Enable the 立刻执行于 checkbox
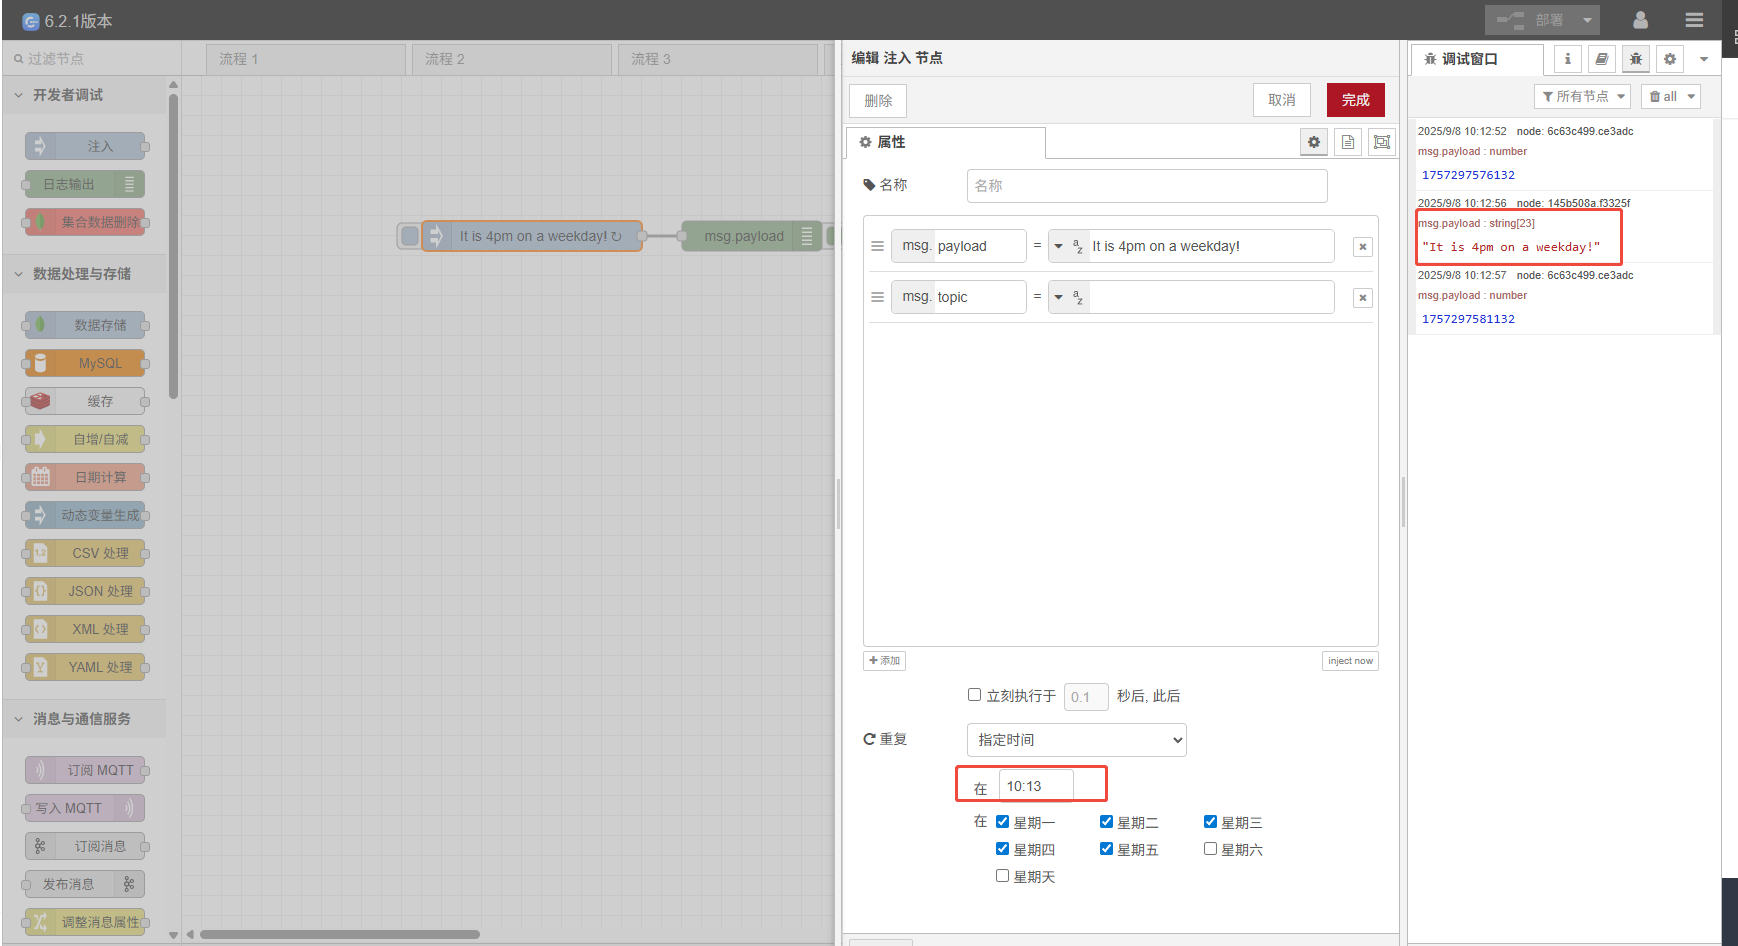The image size is (1738, 946). pos(974,695)
